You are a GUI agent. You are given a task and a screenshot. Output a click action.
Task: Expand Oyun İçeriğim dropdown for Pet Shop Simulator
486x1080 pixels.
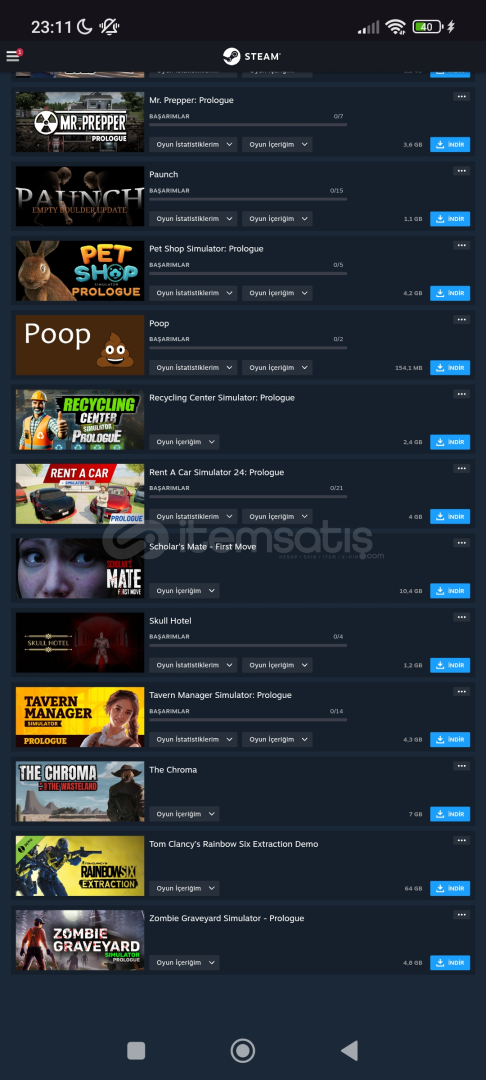[277, 293]
